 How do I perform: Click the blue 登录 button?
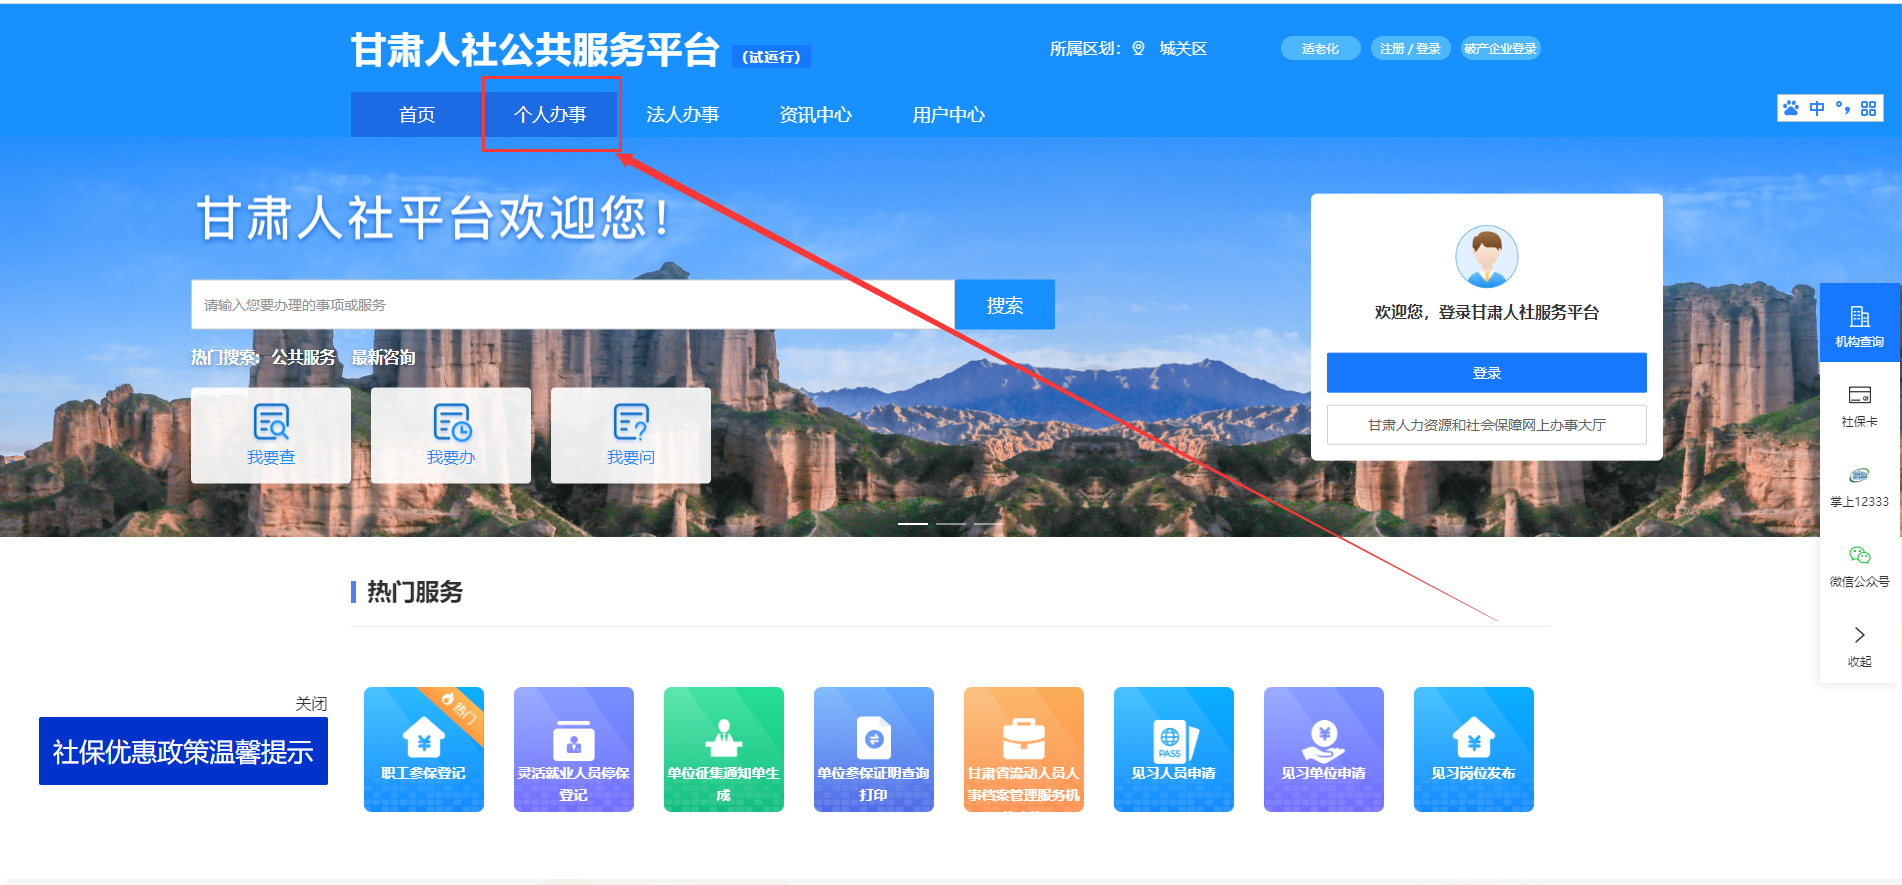[1486, 373]
